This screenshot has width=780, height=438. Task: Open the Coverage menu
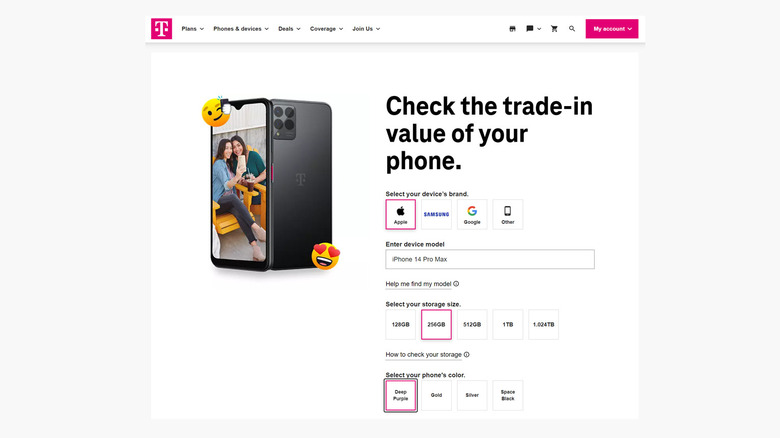coord(327,29)
